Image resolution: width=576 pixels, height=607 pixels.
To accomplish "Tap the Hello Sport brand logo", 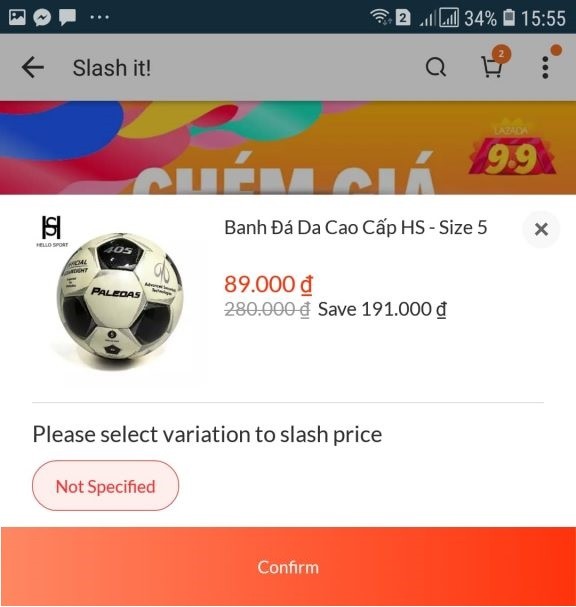I will [x=51, y=231].
